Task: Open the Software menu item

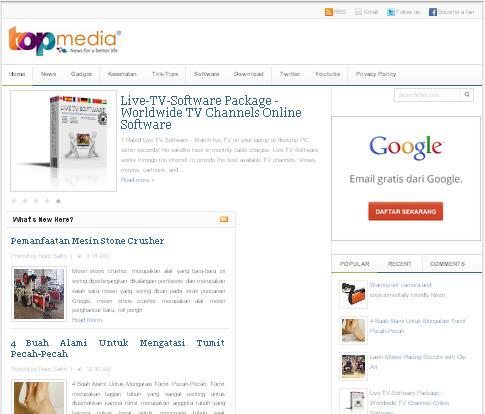Action: [x=207, y=74]
